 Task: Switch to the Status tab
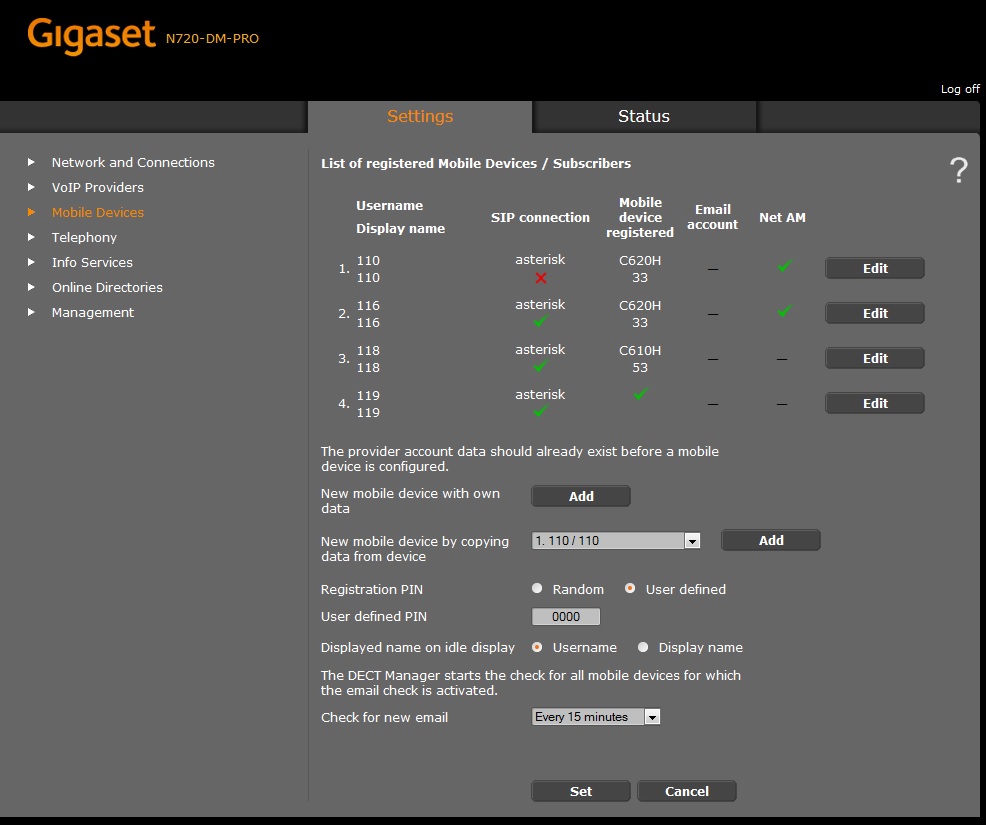pyautogui.click(x=643, y=116)
